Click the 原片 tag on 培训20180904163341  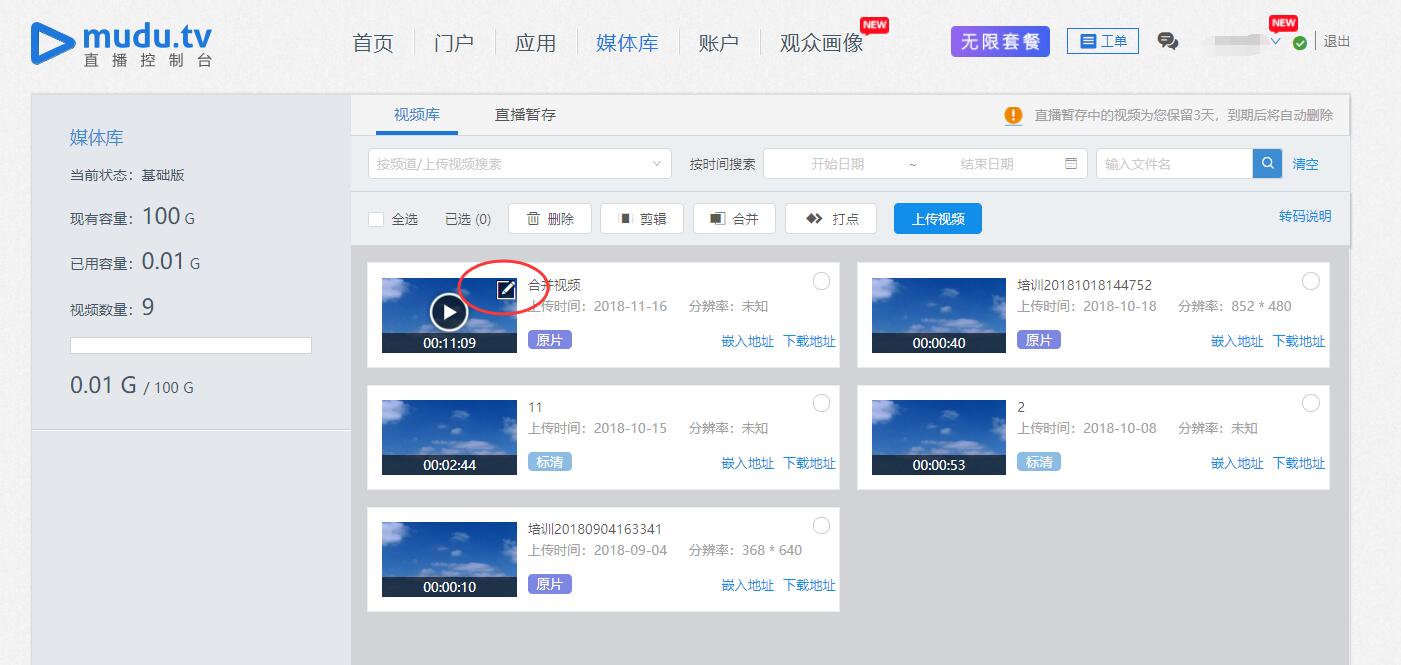click(x=550, y=584)
